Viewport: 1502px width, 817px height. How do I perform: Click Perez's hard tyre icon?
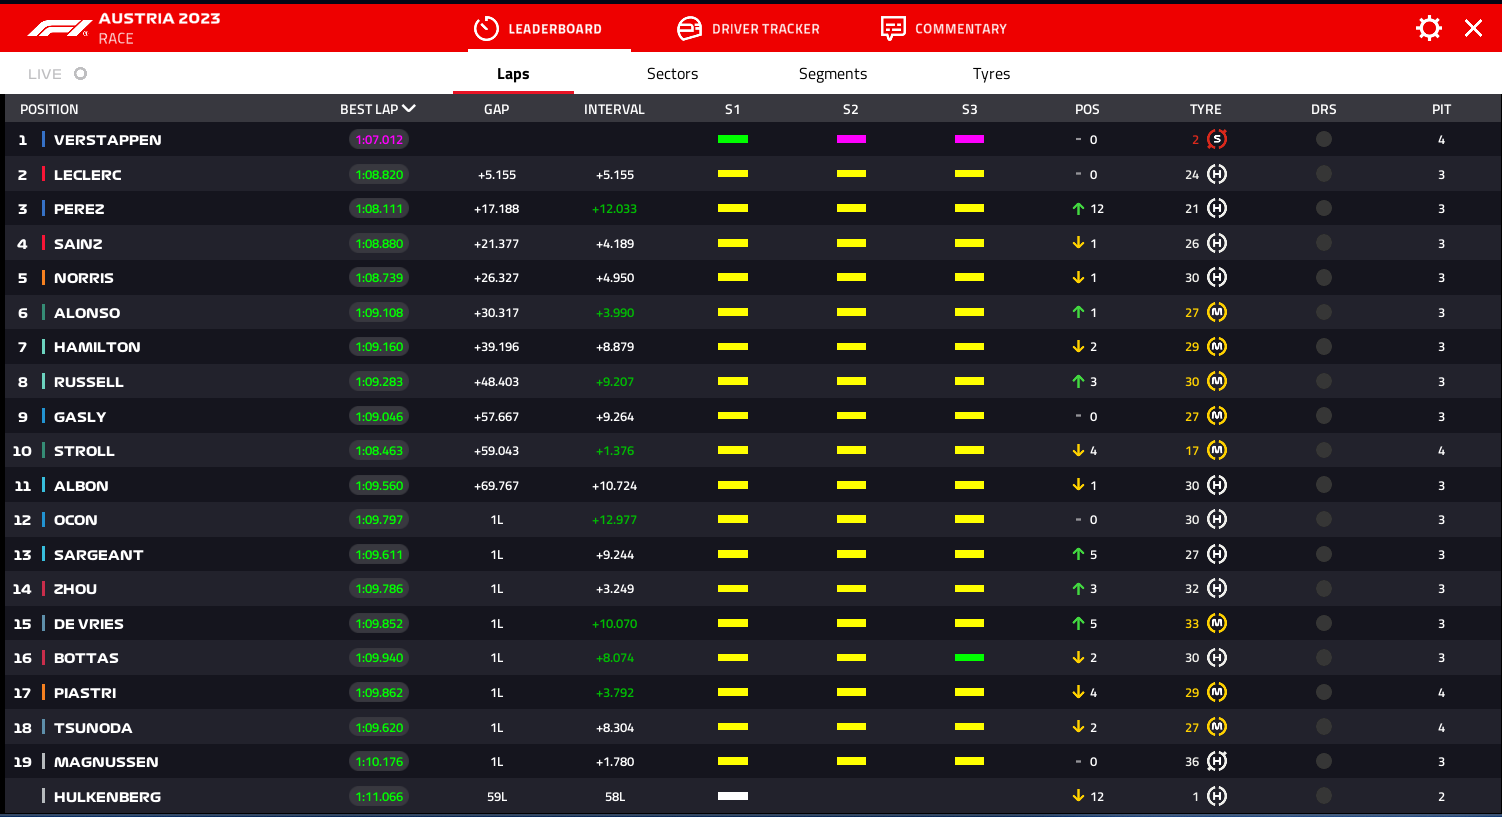pyautogui.click(x=1217, y=208)
